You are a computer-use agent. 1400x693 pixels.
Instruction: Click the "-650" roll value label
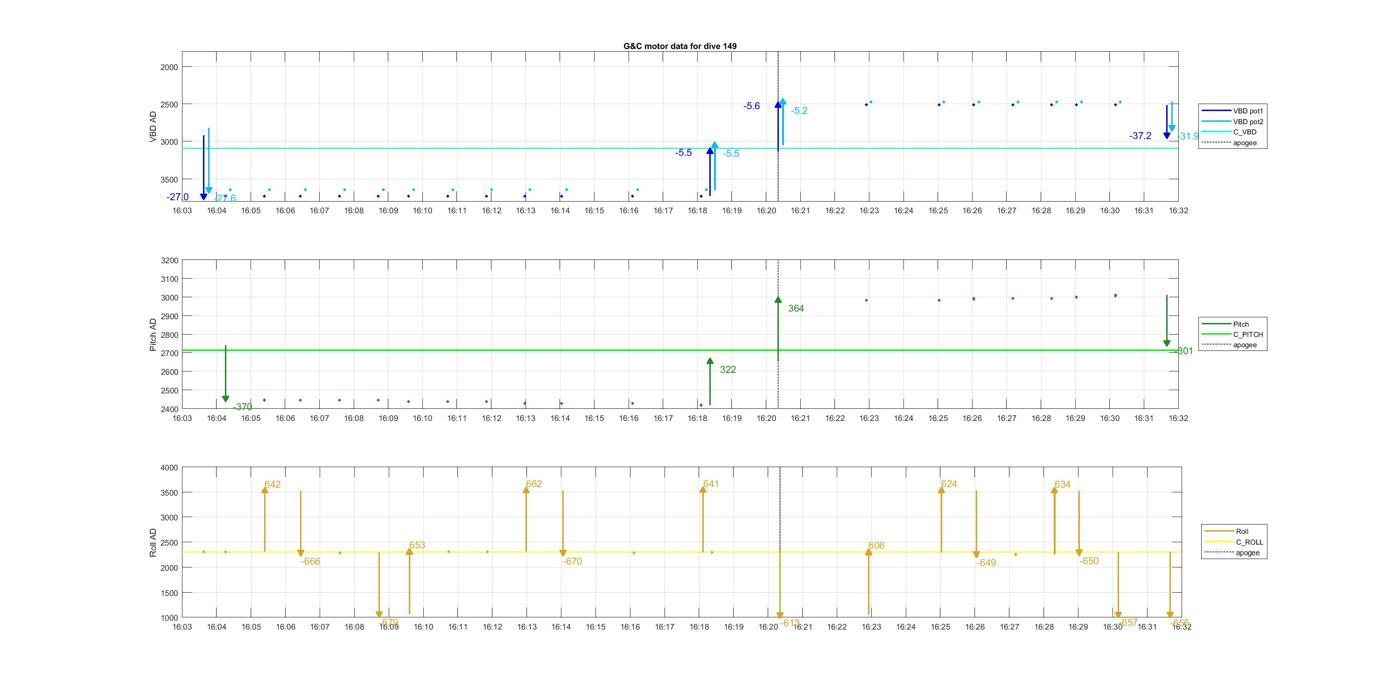pos(1089,562)
